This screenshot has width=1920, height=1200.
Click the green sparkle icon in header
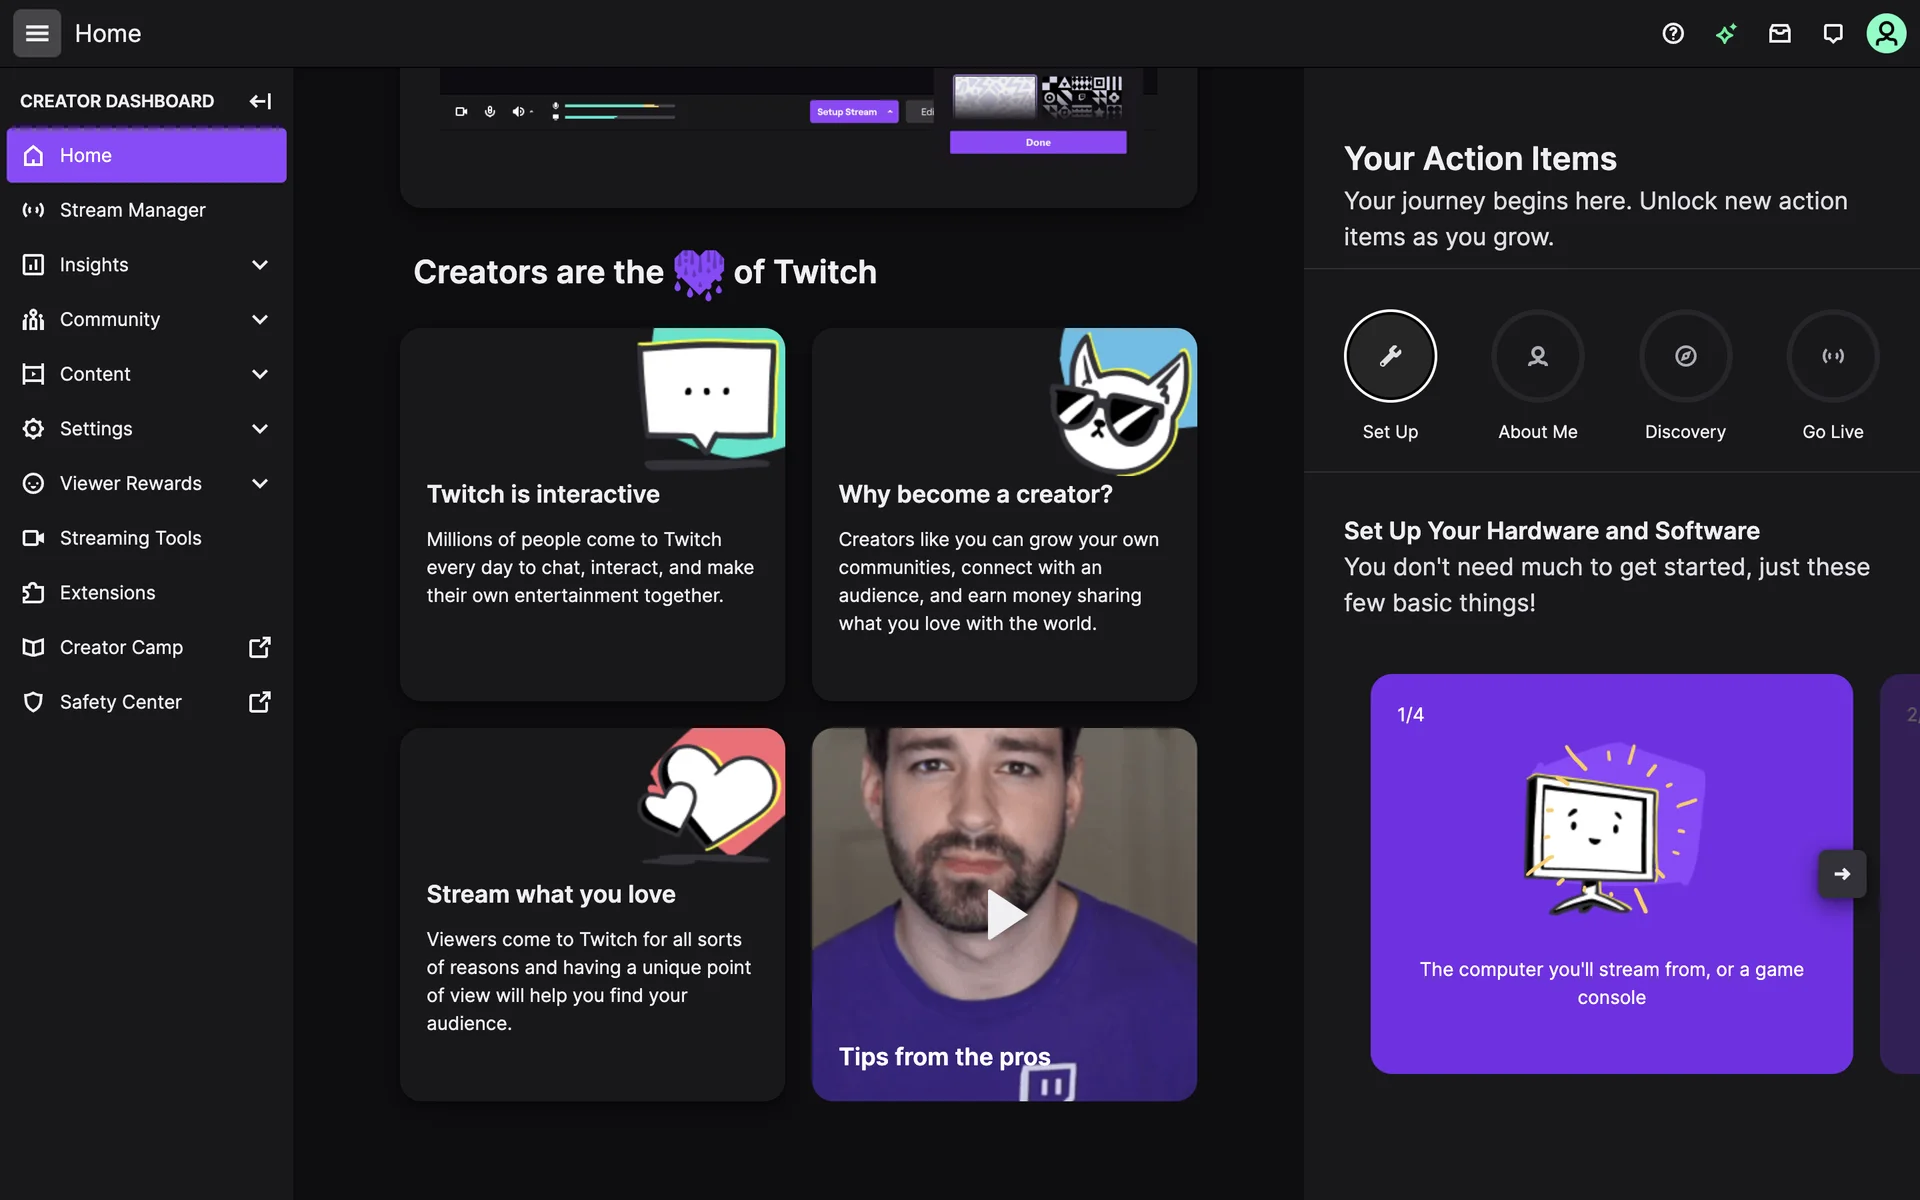[x=1726, y=33]
